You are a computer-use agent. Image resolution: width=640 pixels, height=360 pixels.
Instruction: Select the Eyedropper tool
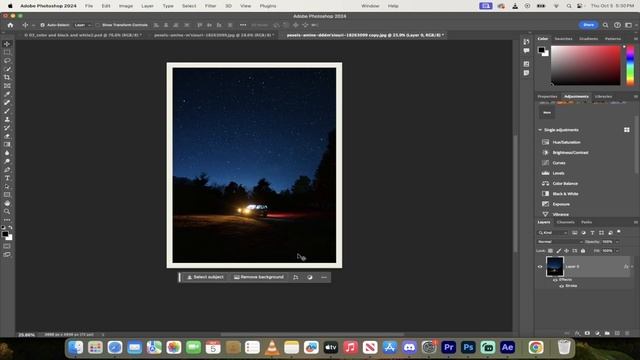tap(7, 94)
